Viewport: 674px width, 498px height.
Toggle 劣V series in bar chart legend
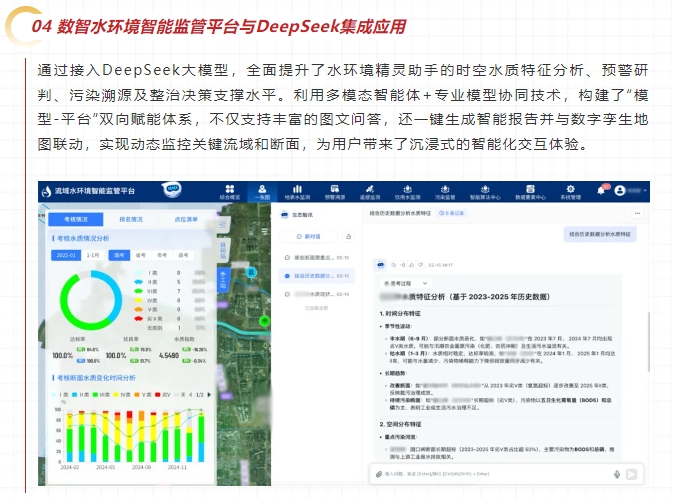pos(163,394)
